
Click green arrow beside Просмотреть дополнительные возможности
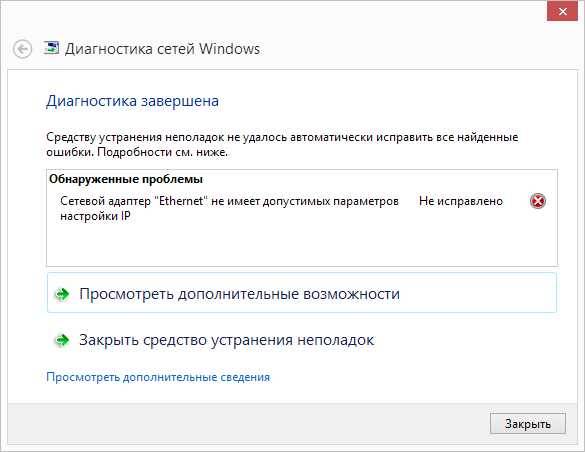[x=62, y=294]
